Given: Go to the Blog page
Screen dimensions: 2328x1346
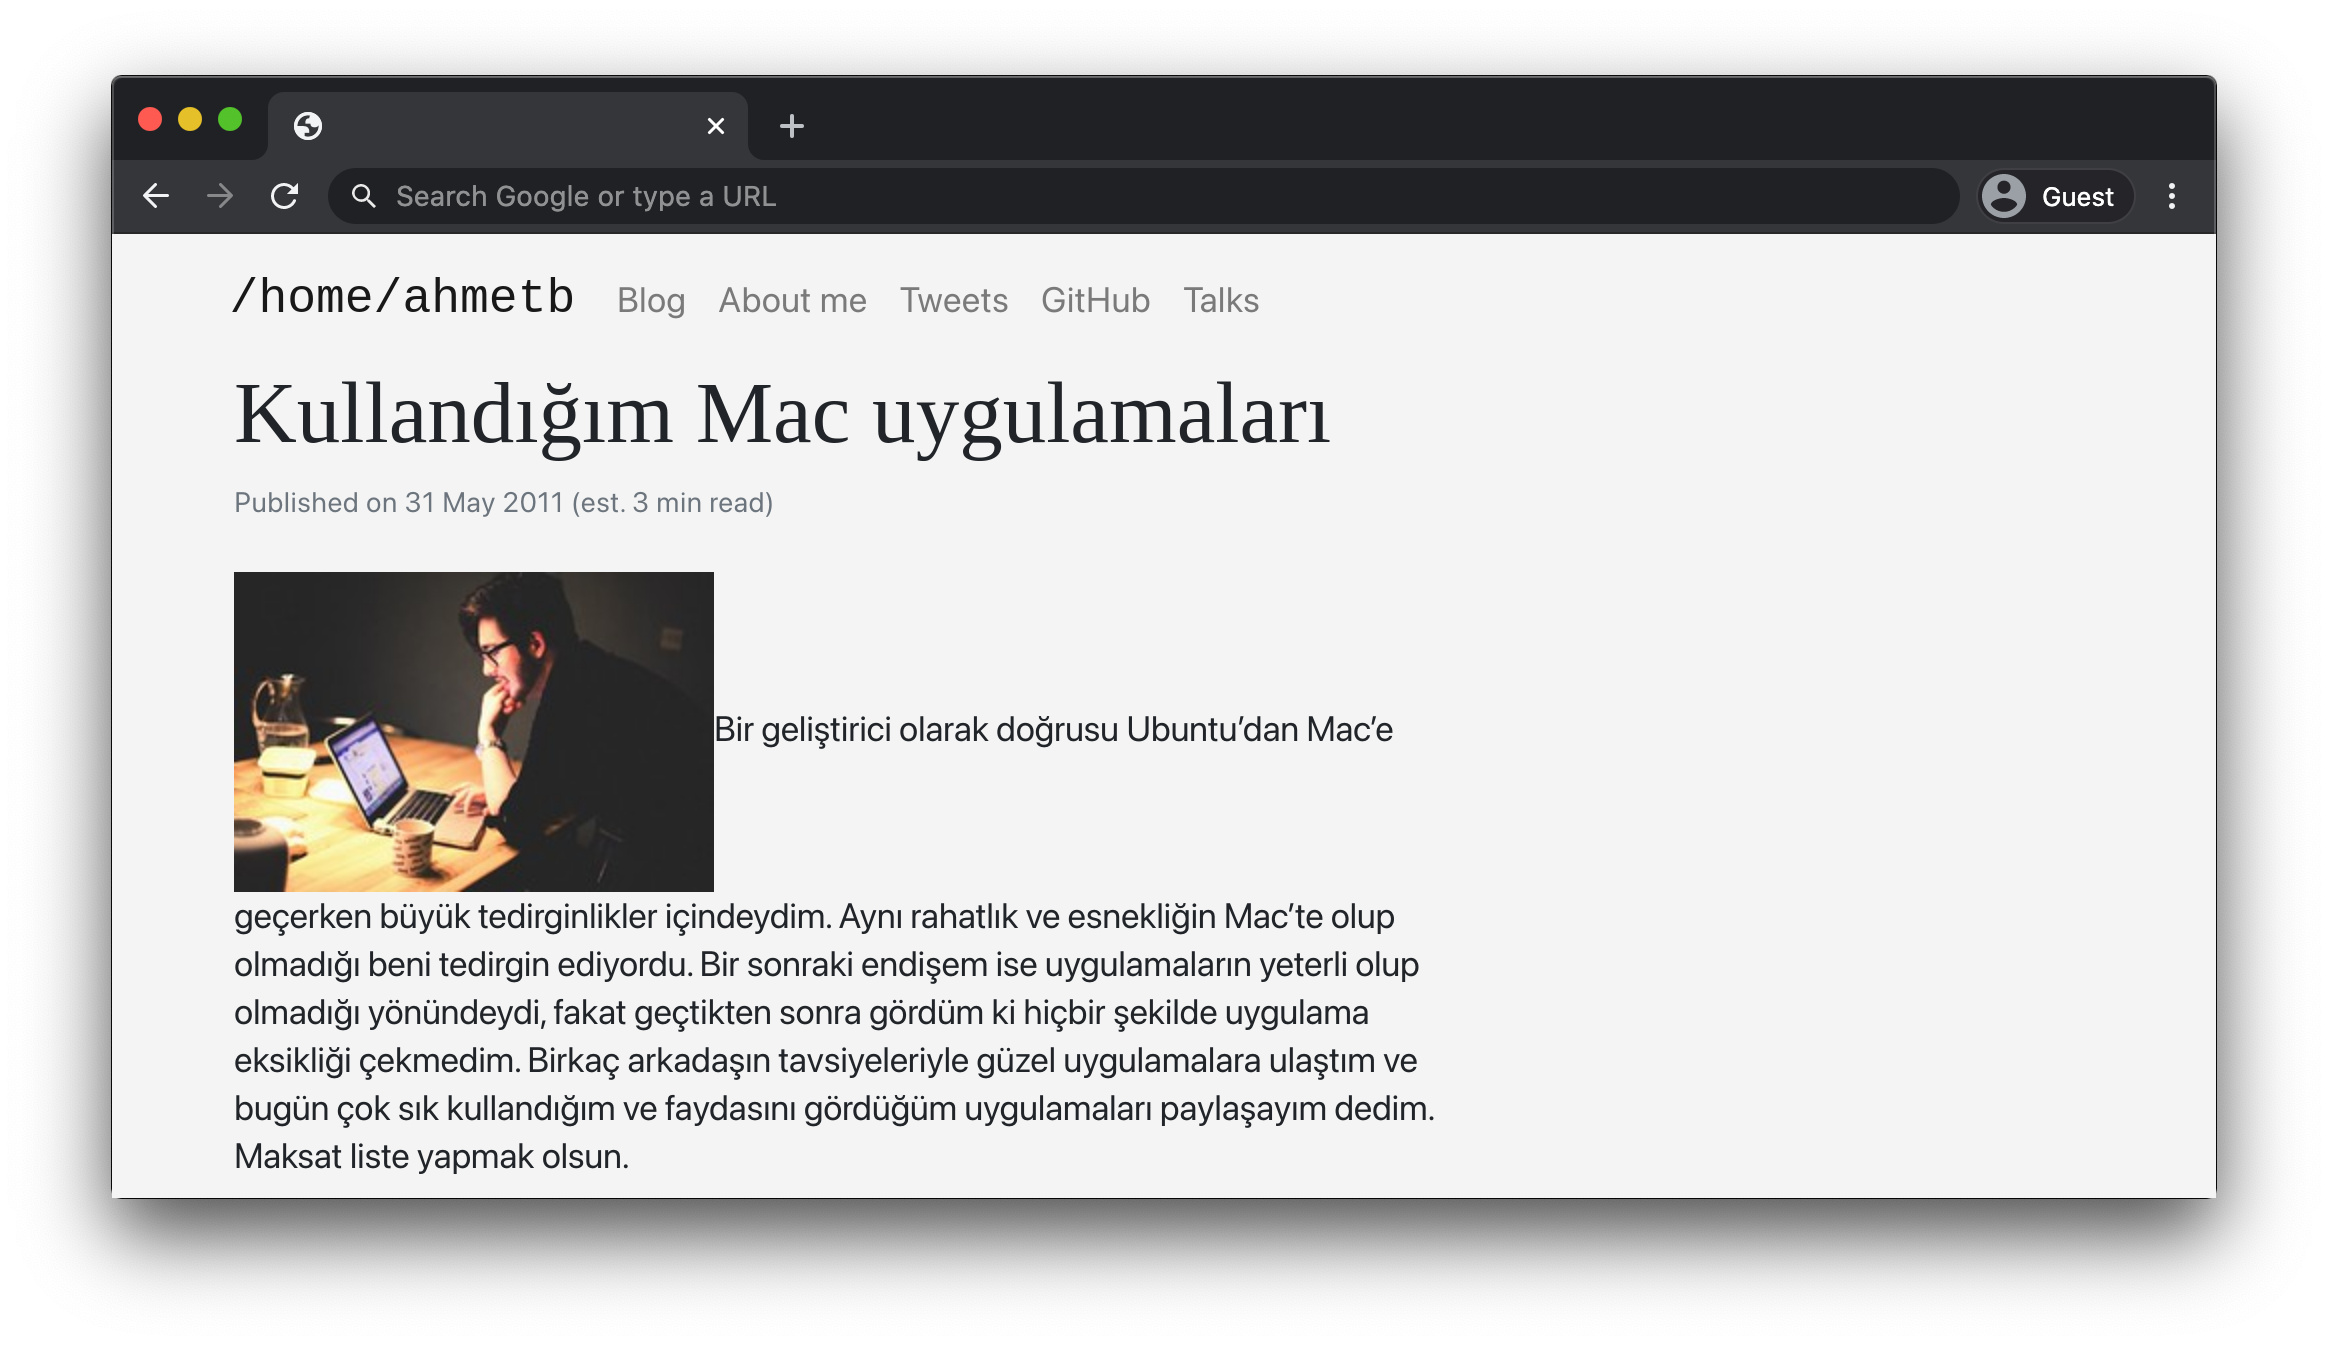Looking at the screenshot, I should [651, 300].
